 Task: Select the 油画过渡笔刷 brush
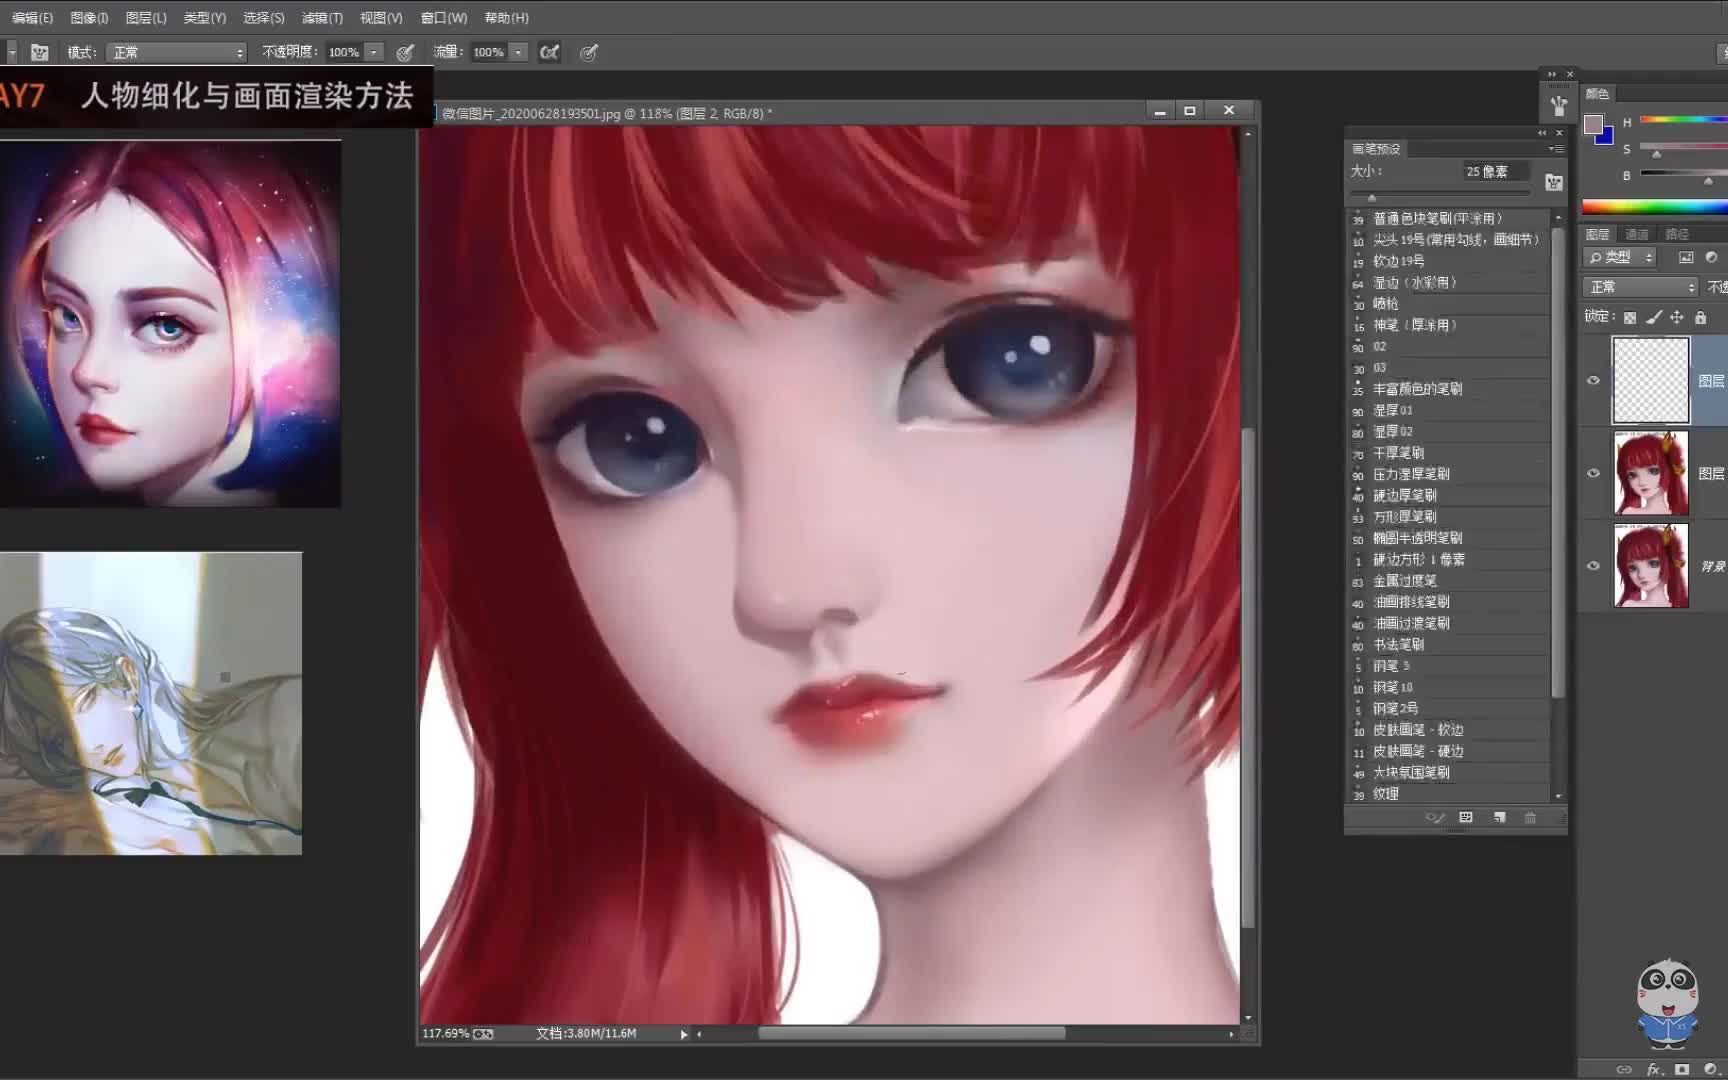(x=1448, y=623)
